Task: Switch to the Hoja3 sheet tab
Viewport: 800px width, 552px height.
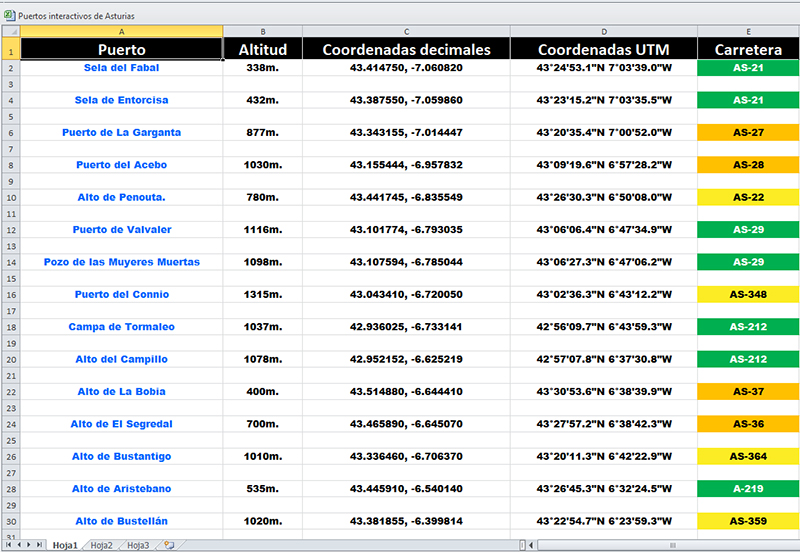Action: [138, 545]
